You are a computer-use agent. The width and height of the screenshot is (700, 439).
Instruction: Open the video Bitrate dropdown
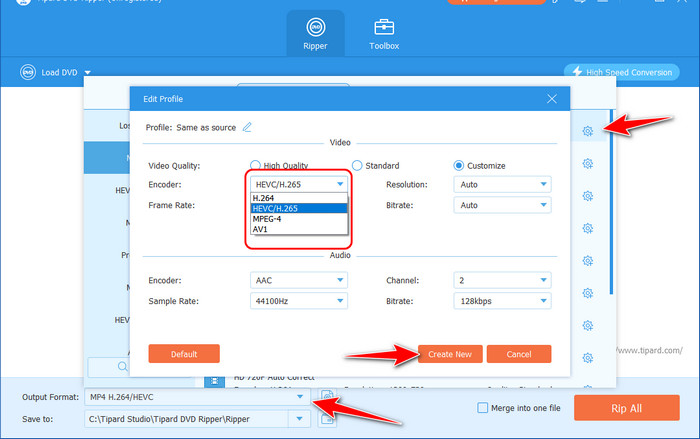tap(502, 205)
